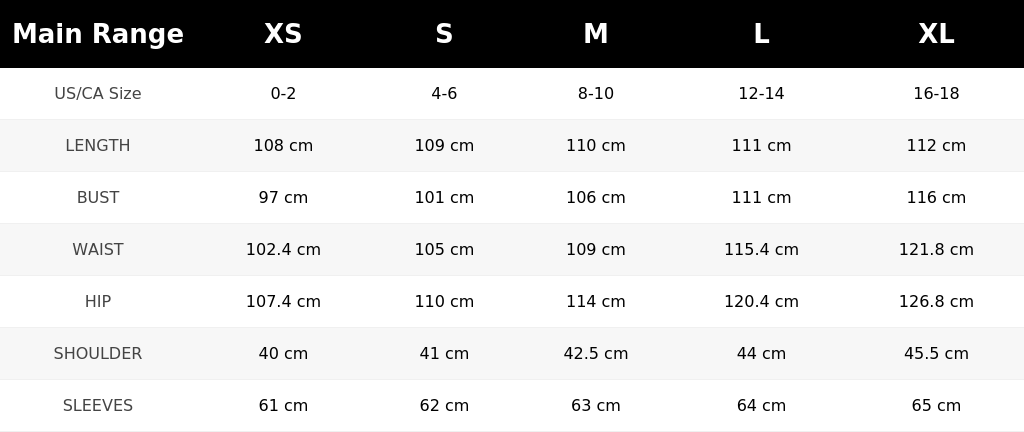
Task: Click the 0-2 US size cell
Action: tap(283, 93)
